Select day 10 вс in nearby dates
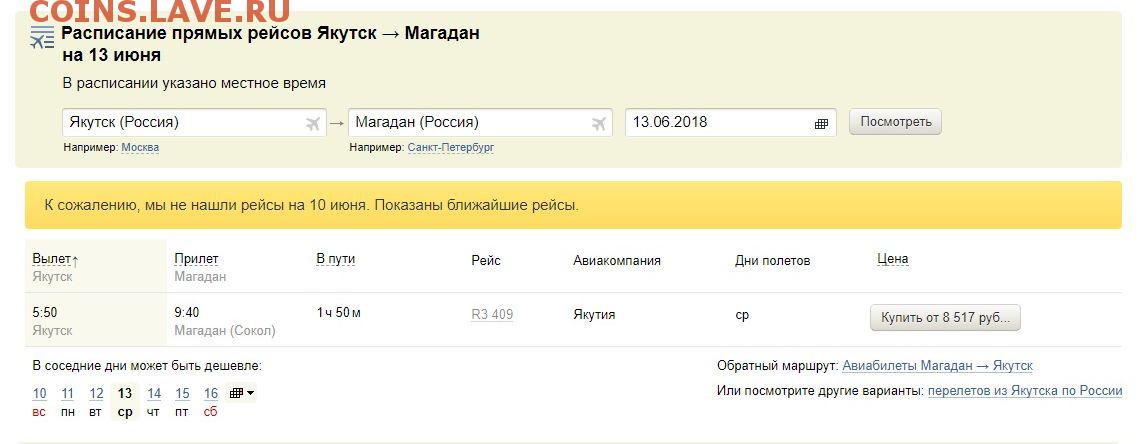The width and height of the screenshot is (1145, 444). click(39, 402)
